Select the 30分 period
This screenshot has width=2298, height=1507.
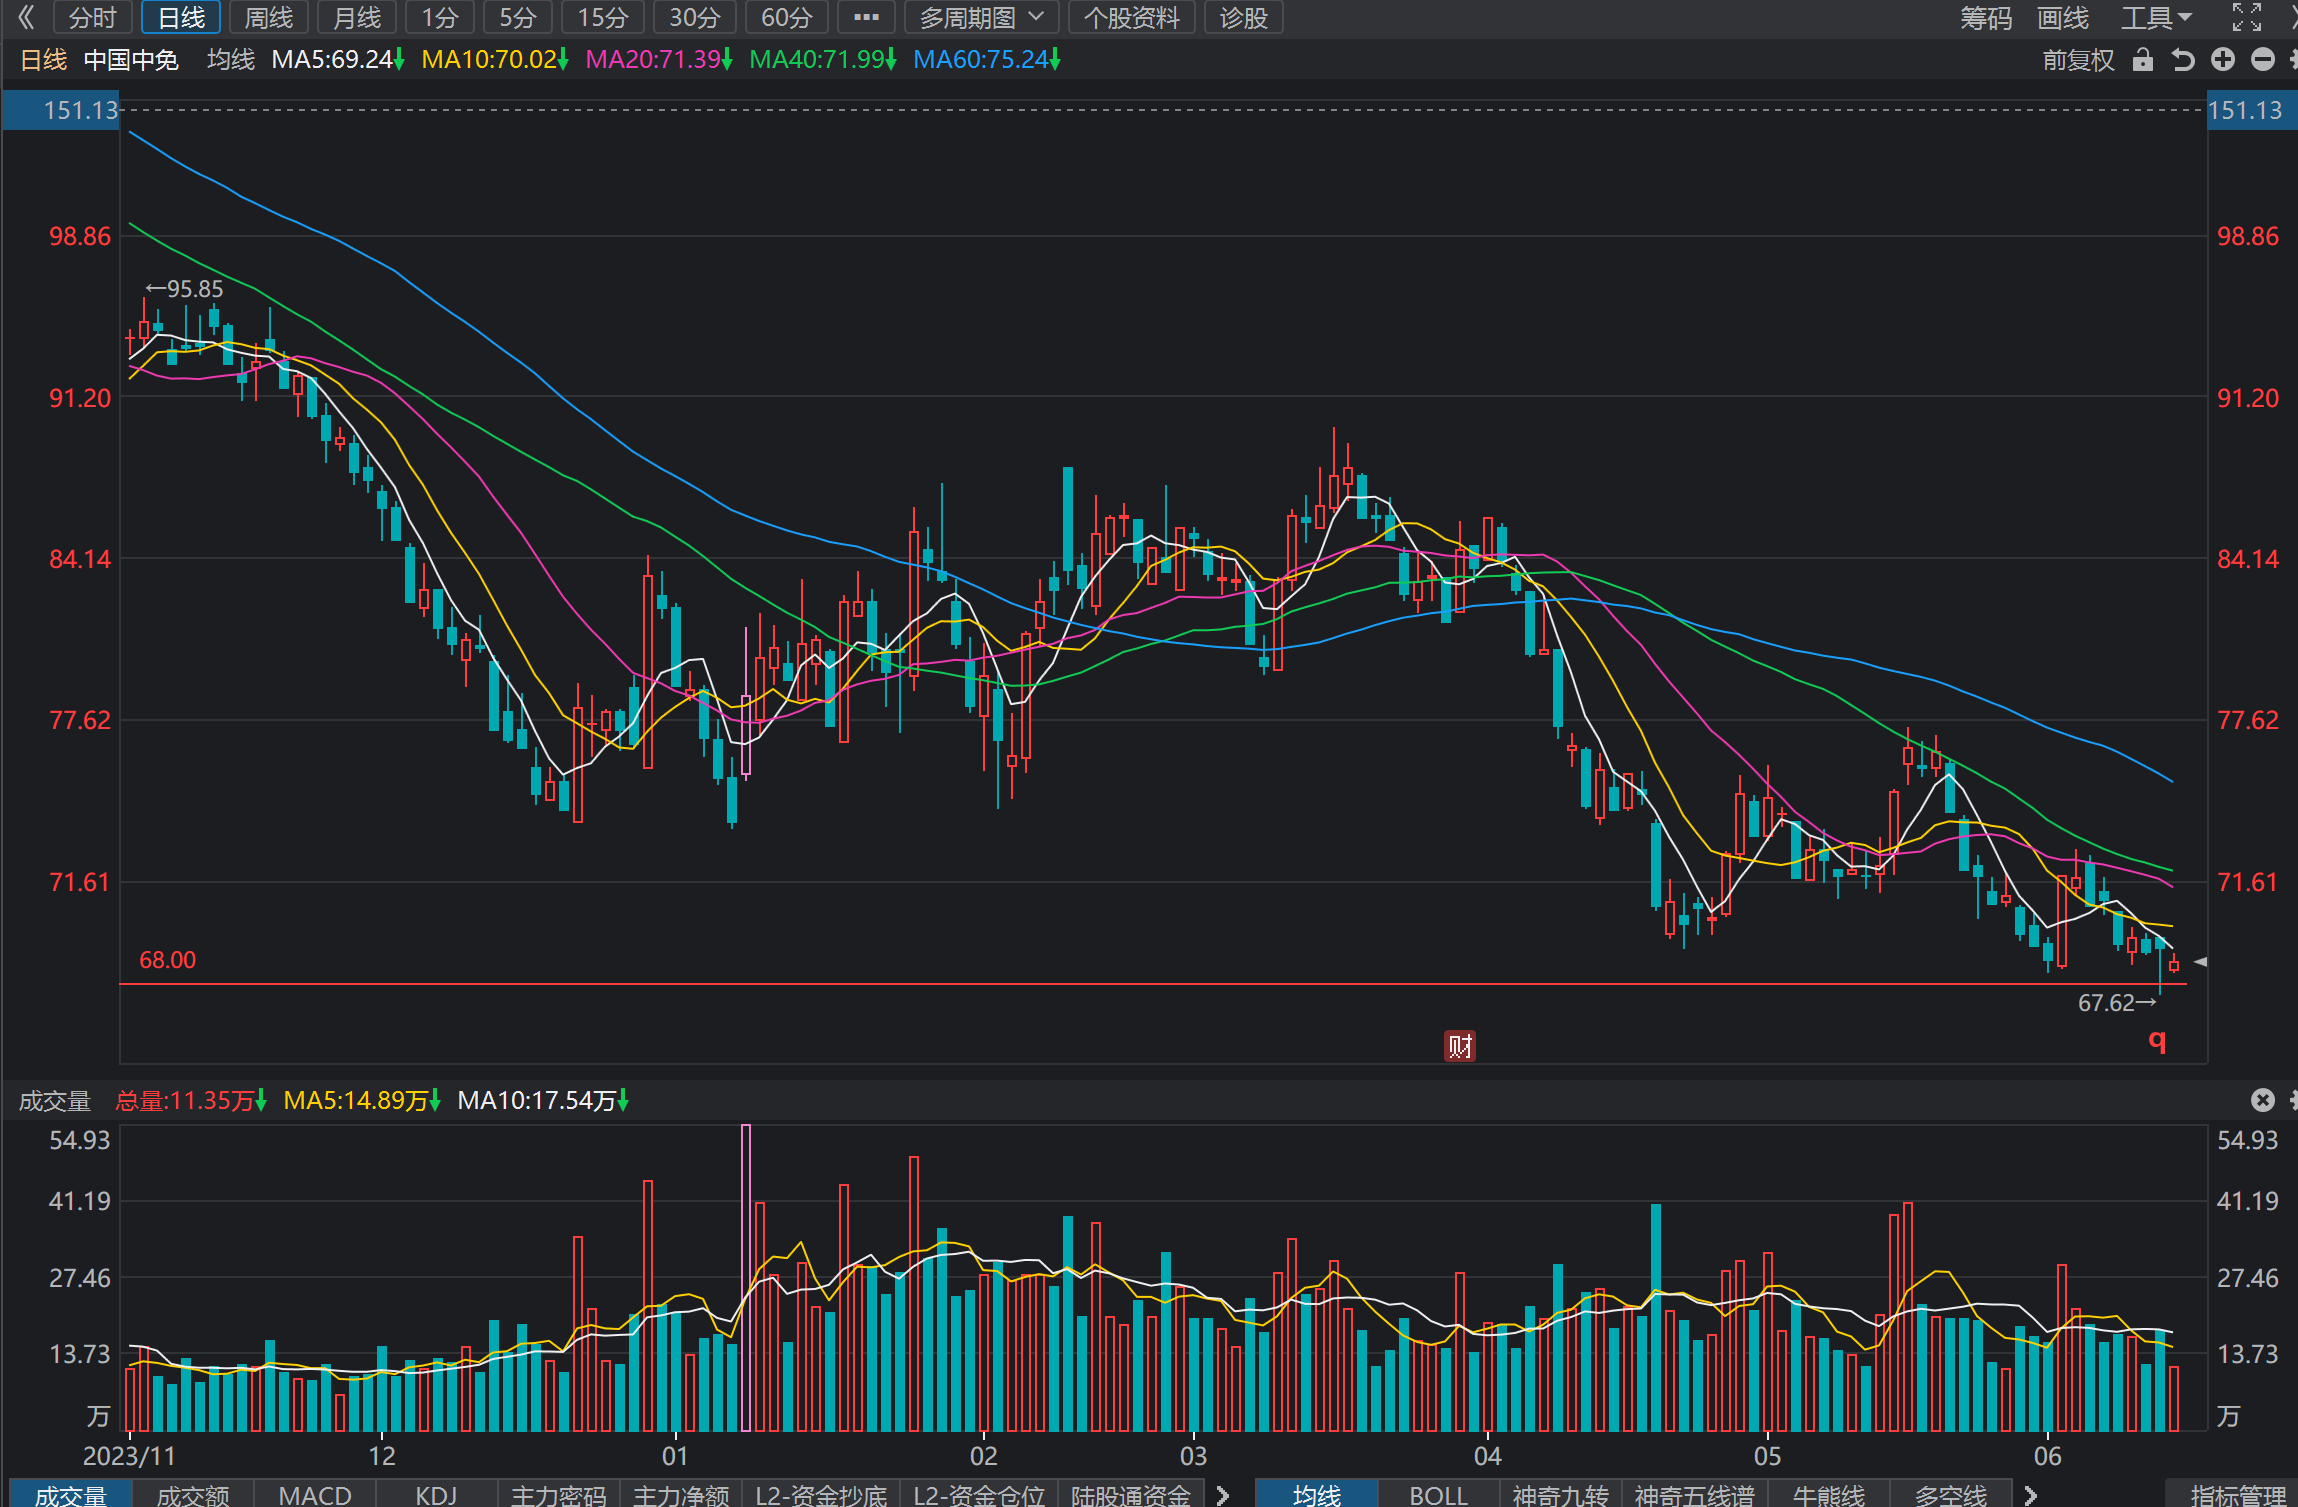(694, 17)
